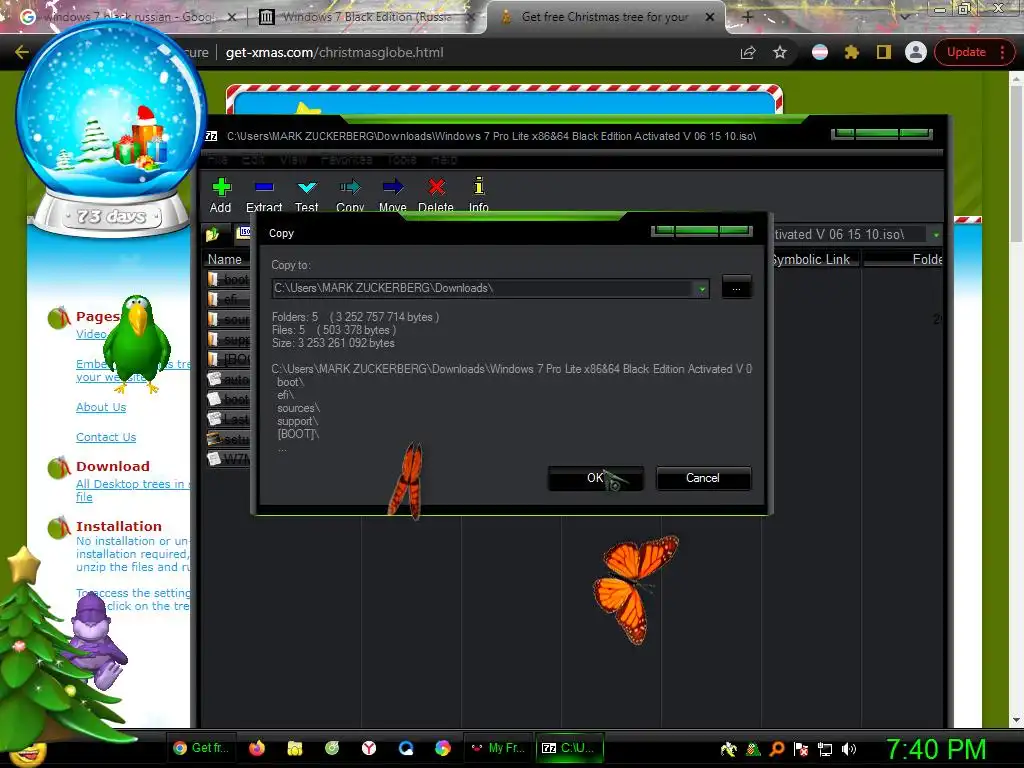Click the Delete toolbar icon in 7-Zip
1024x768 pixels.
(436, 188)
